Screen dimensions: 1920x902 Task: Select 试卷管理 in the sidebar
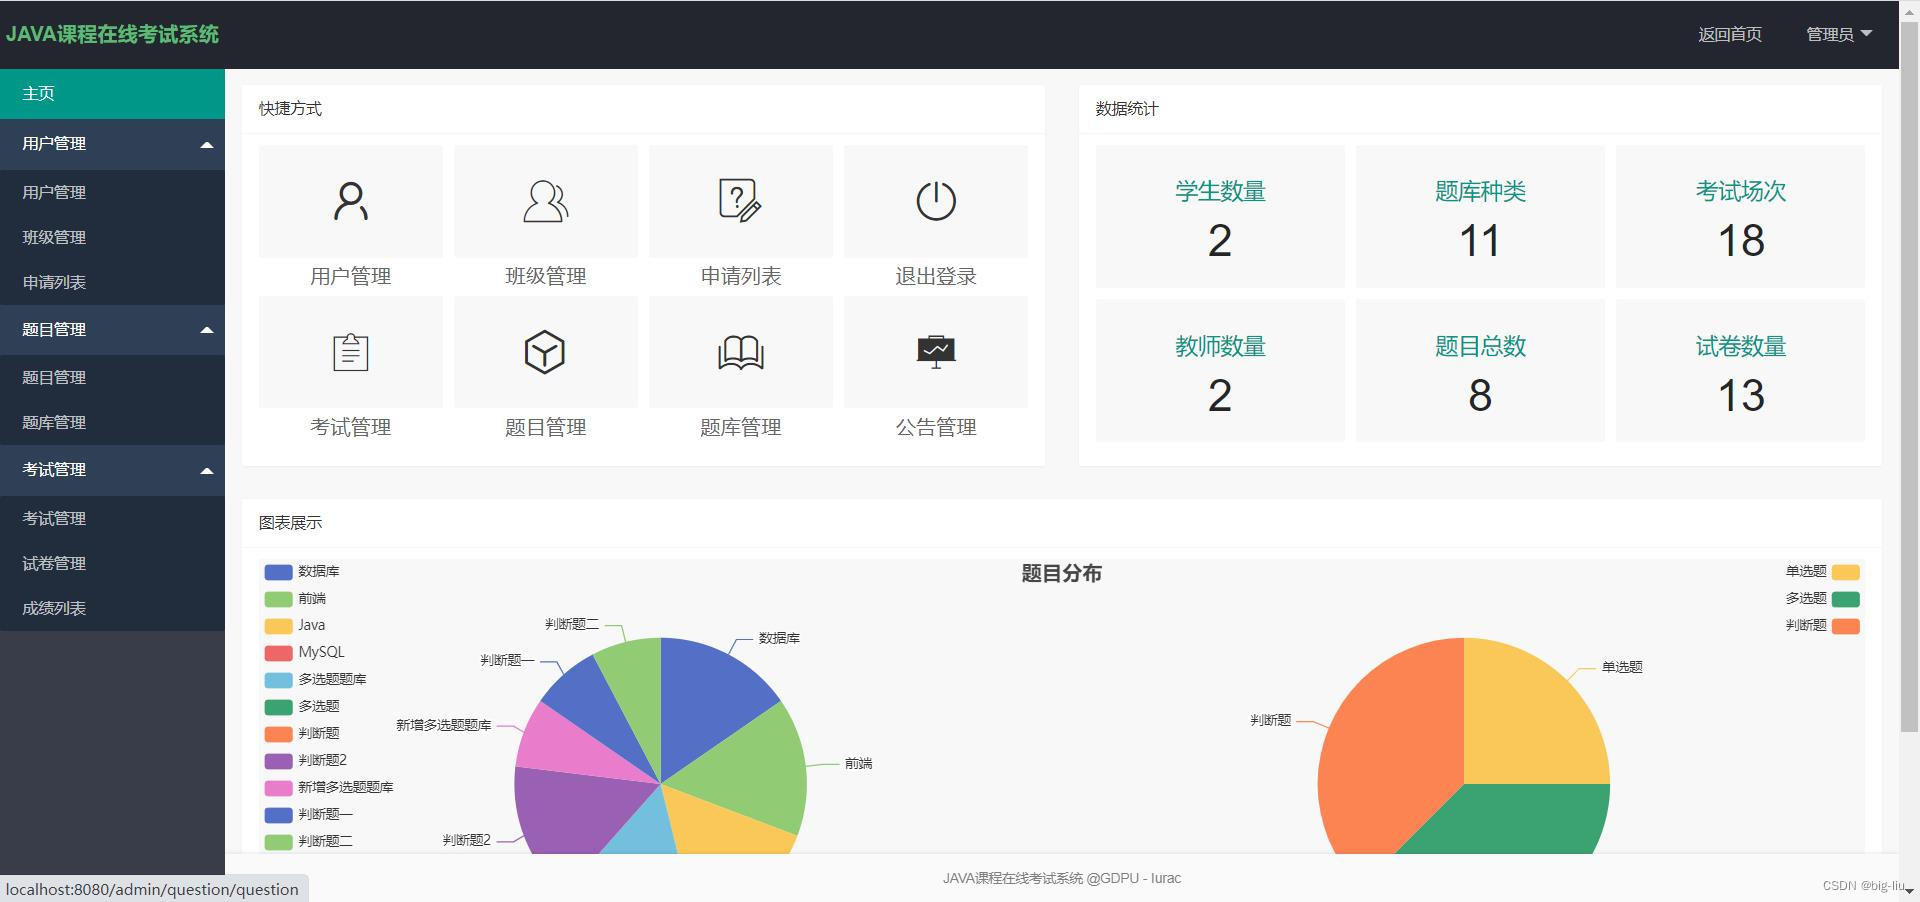coord(112,563)
